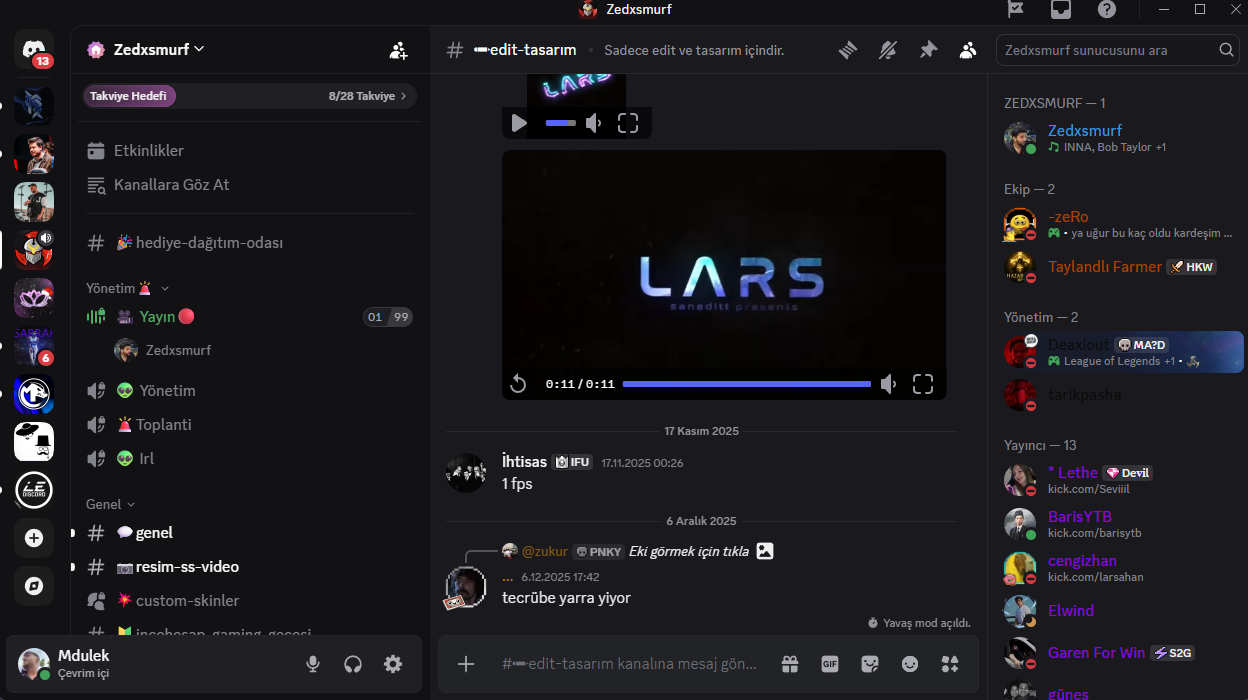The image size is (1248, 700).
Task: Open Takviye Hedefi boost goal bar
Action: click(250, 96)
